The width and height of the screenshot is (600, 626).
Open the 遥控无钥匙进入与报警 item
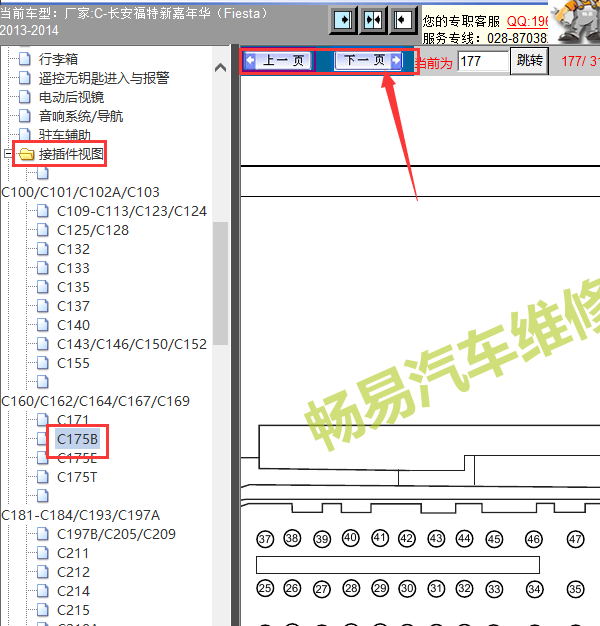(x=104, y=78)
